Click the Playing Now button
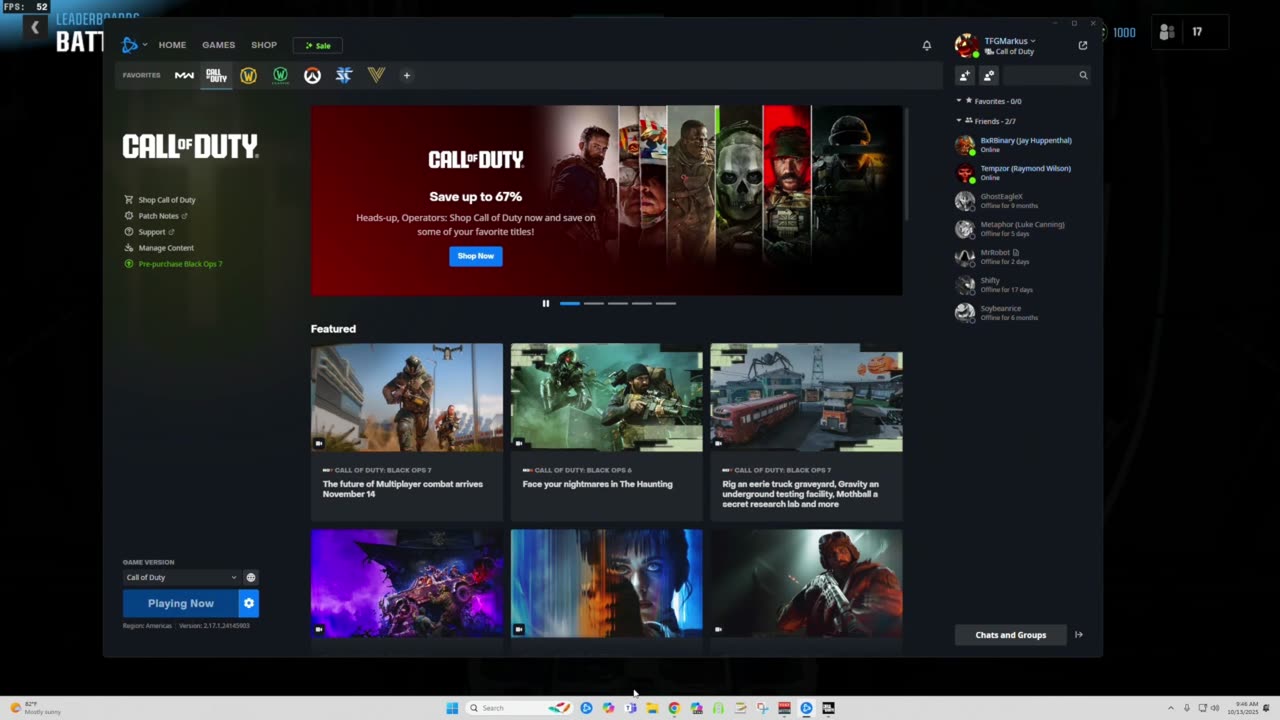The width and height of the screenshot is (1280, 720). coord(181,603)
